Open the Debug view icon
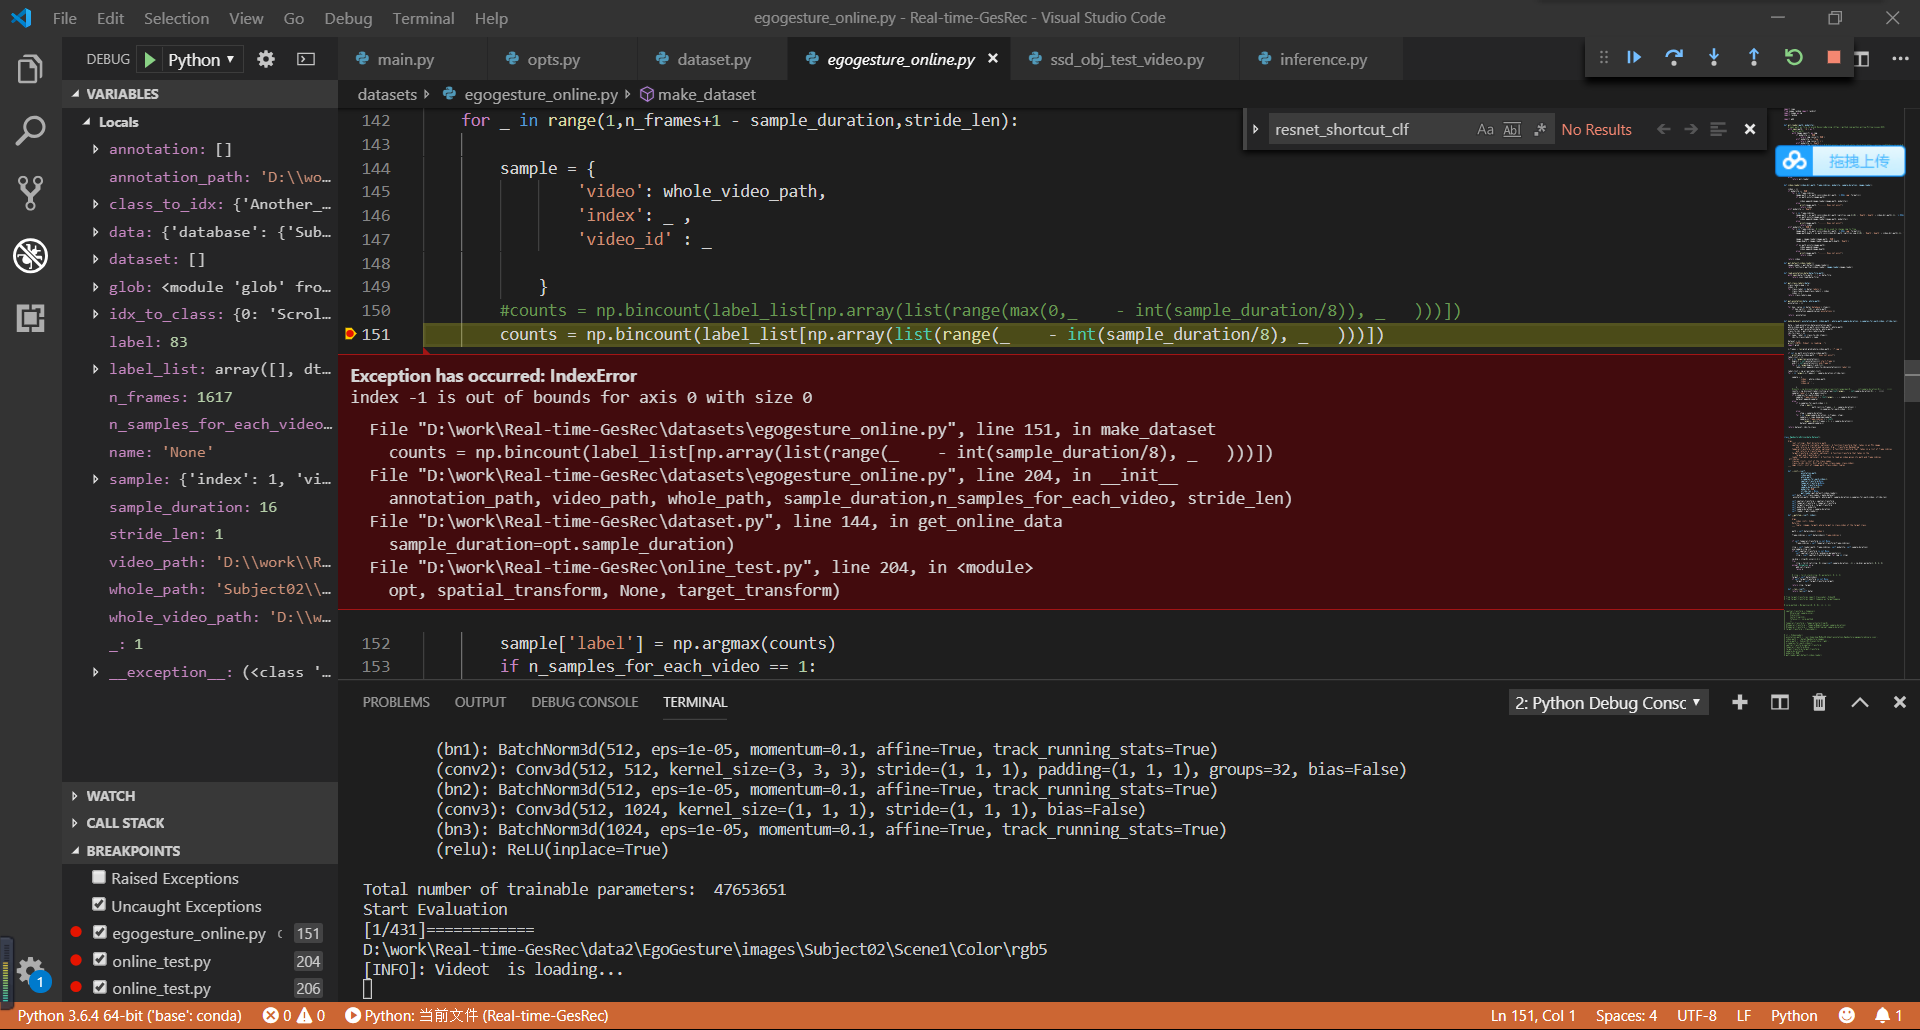Viewport: 1920px width, 1030px height. (30, 256)
